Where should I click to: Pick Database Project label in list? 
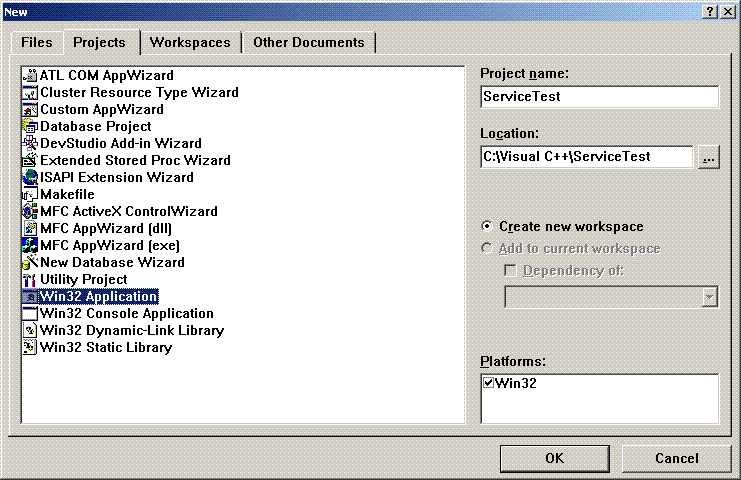click(x=96, y=127)
